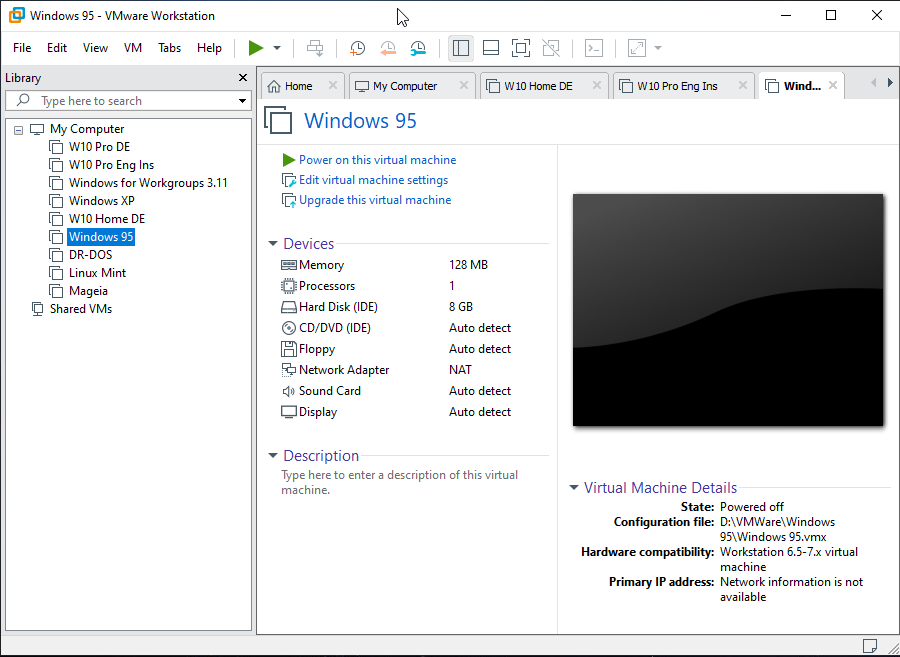900x657 pixels.
Task: Select Windows XP in Library
Action: click(102, 201)
